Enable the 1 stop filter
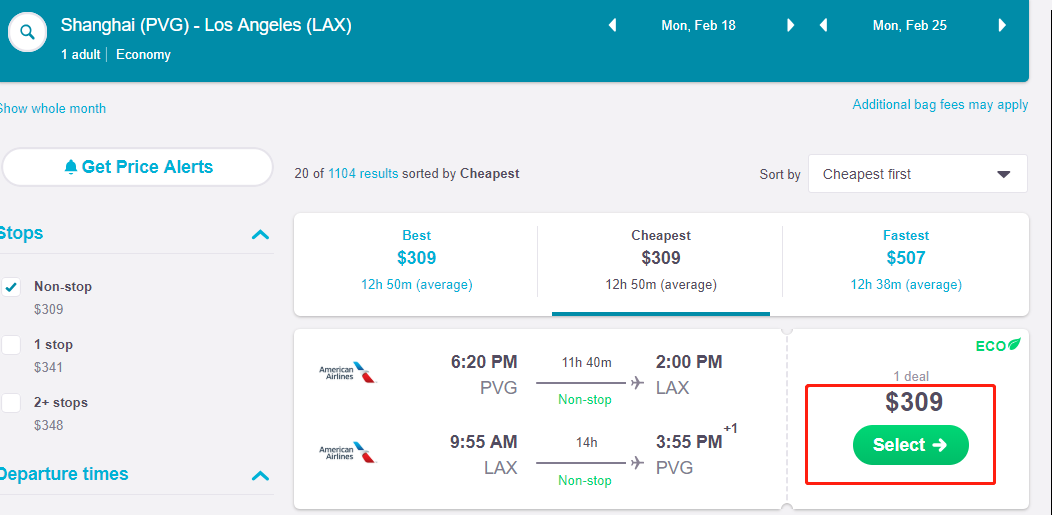1052x515 pixels. [x=12, y=345]
